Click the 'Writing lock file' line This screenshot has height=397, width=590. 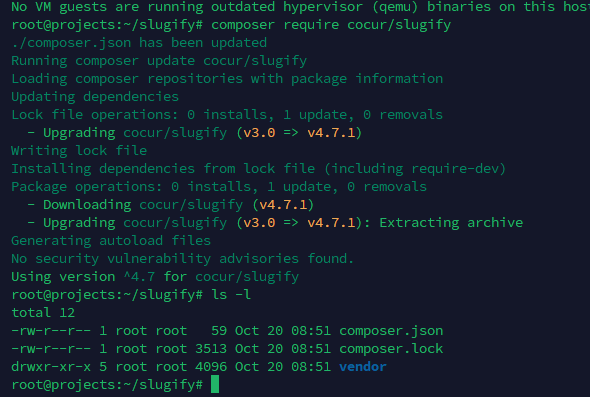click(x=79, y=151)
